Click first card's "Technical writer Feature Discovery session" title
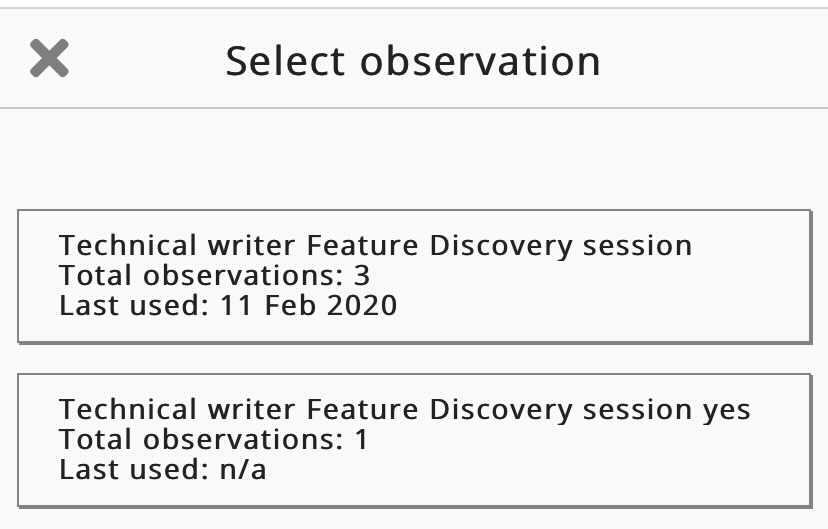This screenshot has height=529, width=828. pyautogui.click(x=375, y=246)
